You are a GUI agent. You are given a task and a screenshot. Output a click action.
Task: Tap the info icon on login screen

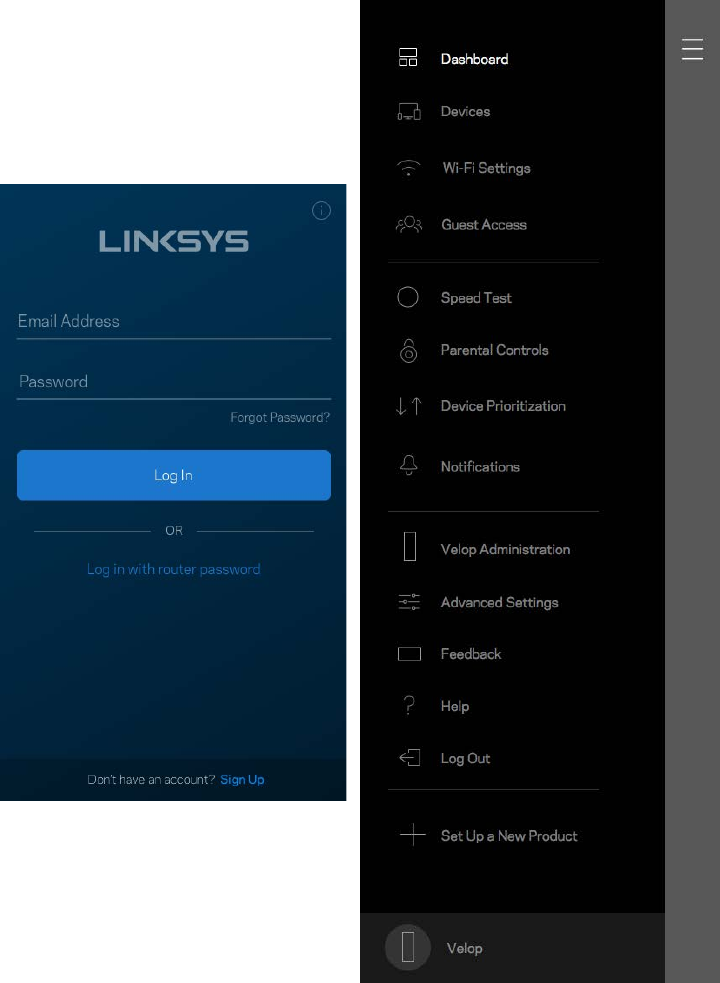coord(321,211)
